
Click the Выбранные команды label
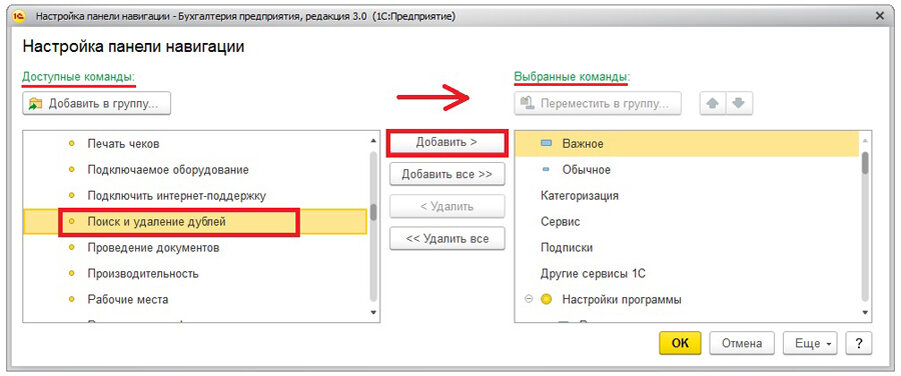point(572,76)
